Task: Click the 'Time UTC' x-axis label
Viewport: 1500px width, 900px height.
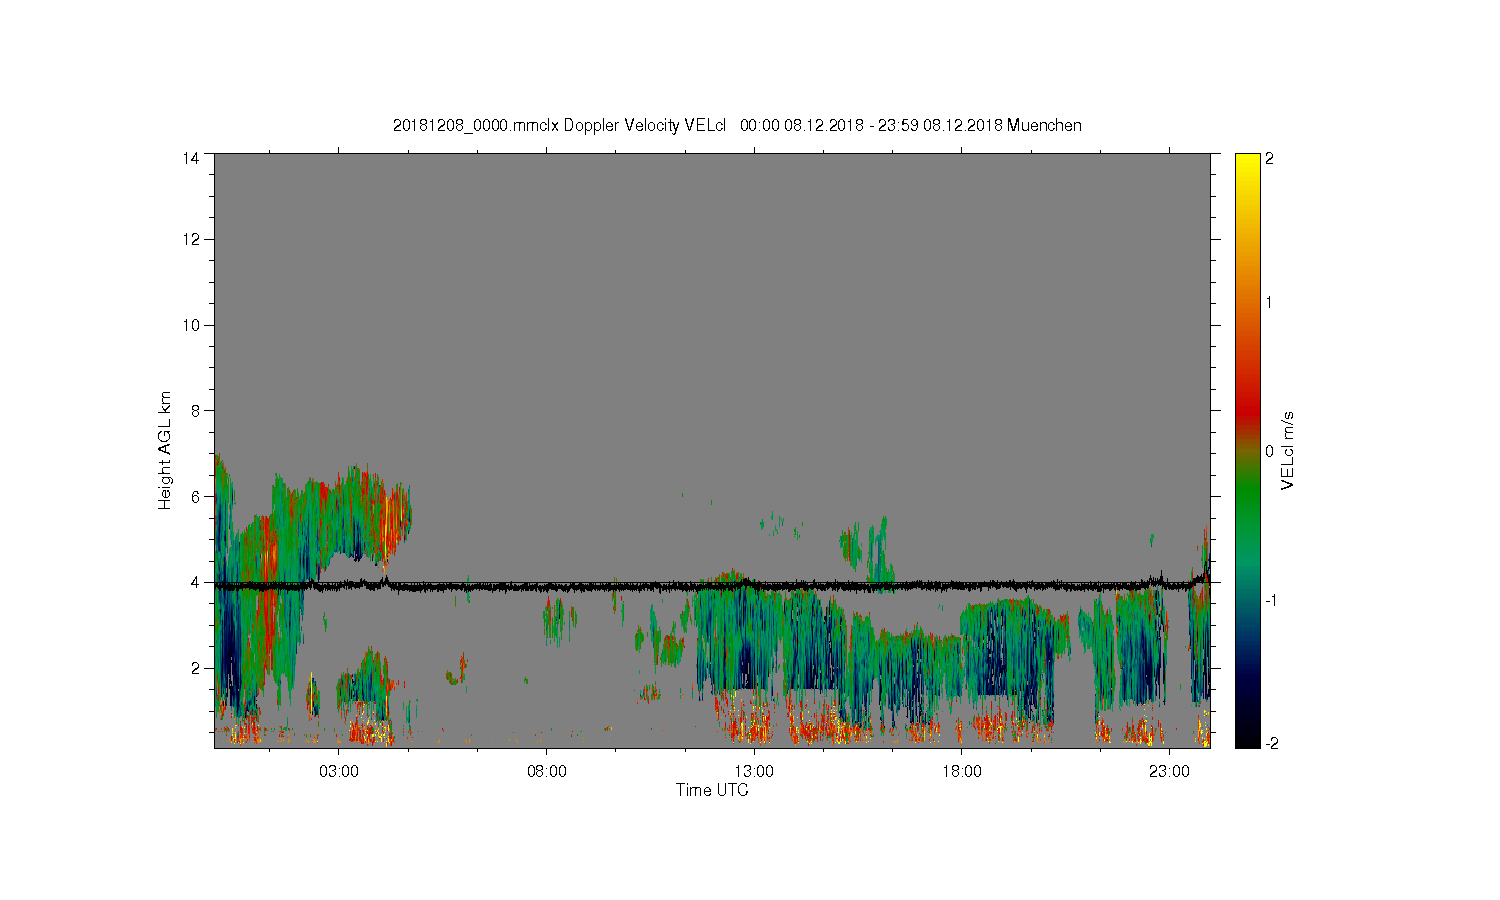Action: [712, 790]
